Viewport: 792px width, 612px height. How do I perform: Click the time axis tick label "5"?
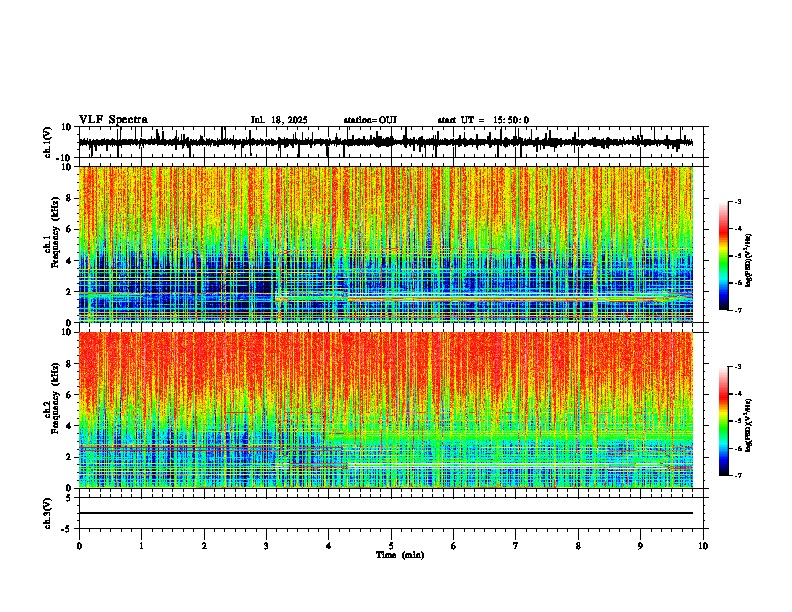[391, 546]
